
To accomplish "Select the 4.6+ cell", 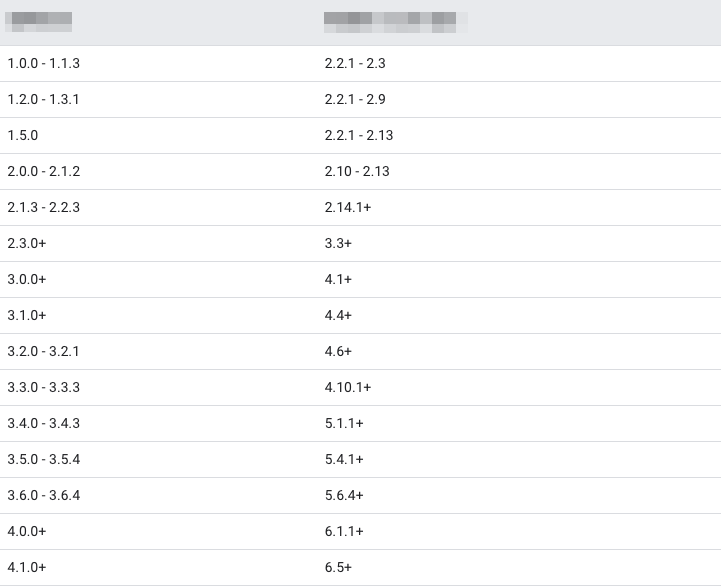I will [x=339, y=352].
